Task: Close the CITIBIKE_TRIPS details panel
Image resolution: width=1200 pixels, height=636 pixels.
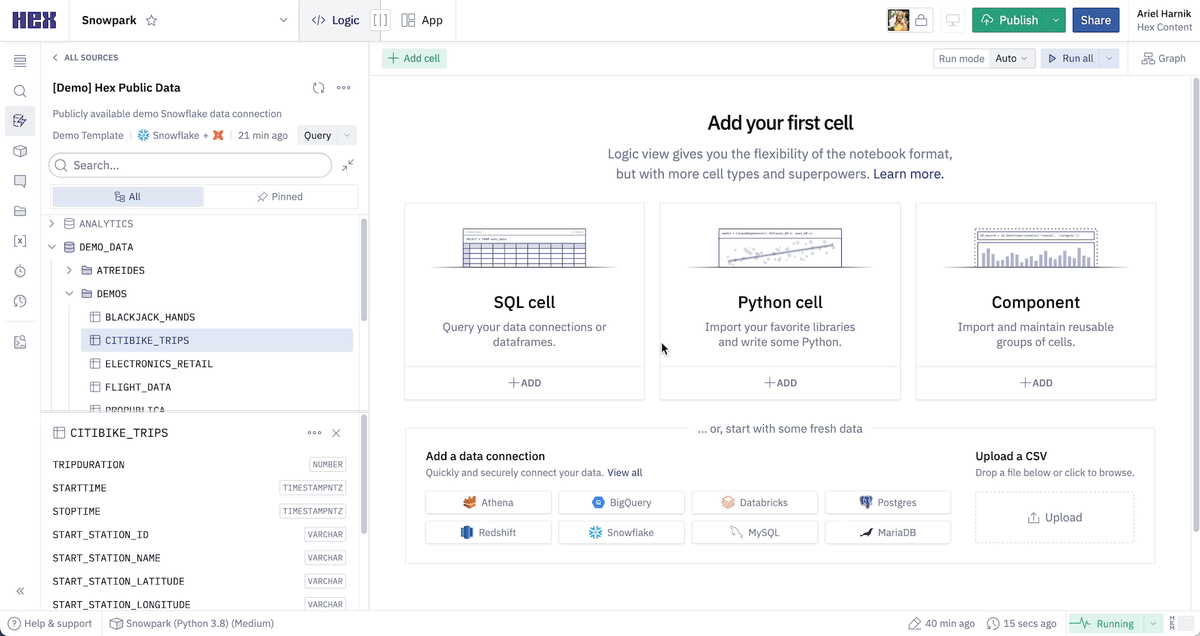Action: tap(336, 433)
